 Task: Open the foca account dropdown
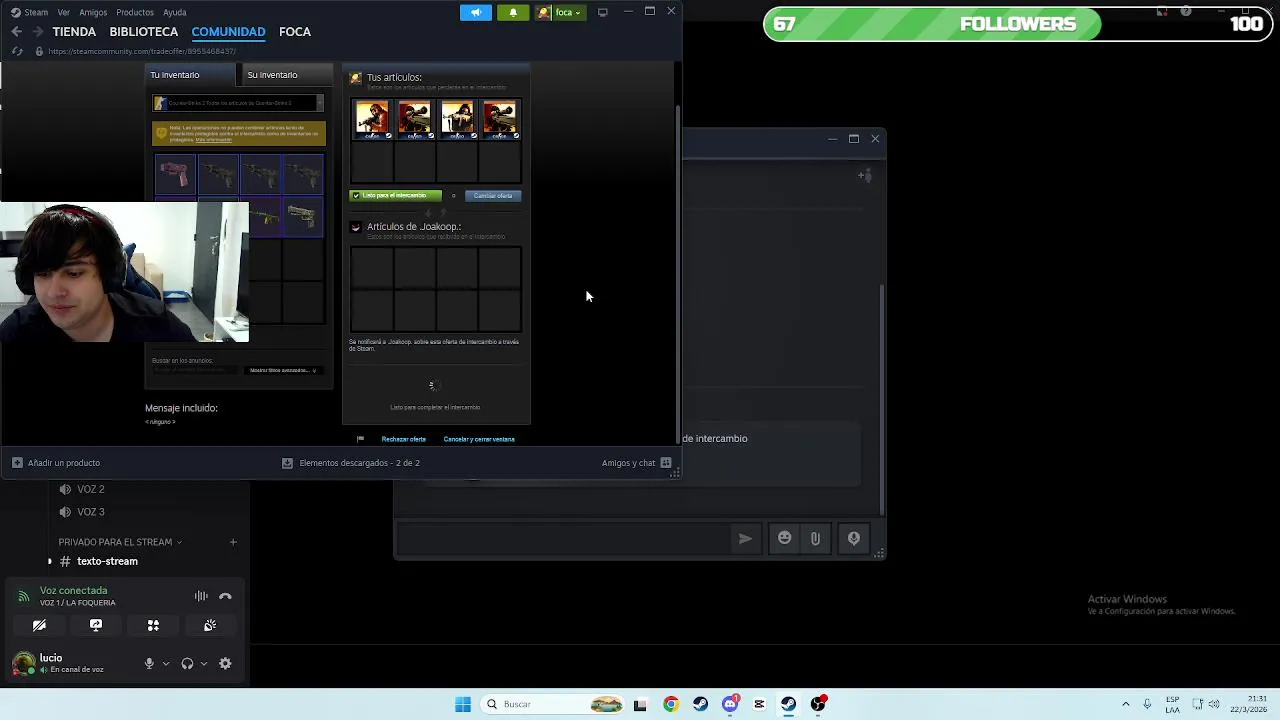coord(560,12)
